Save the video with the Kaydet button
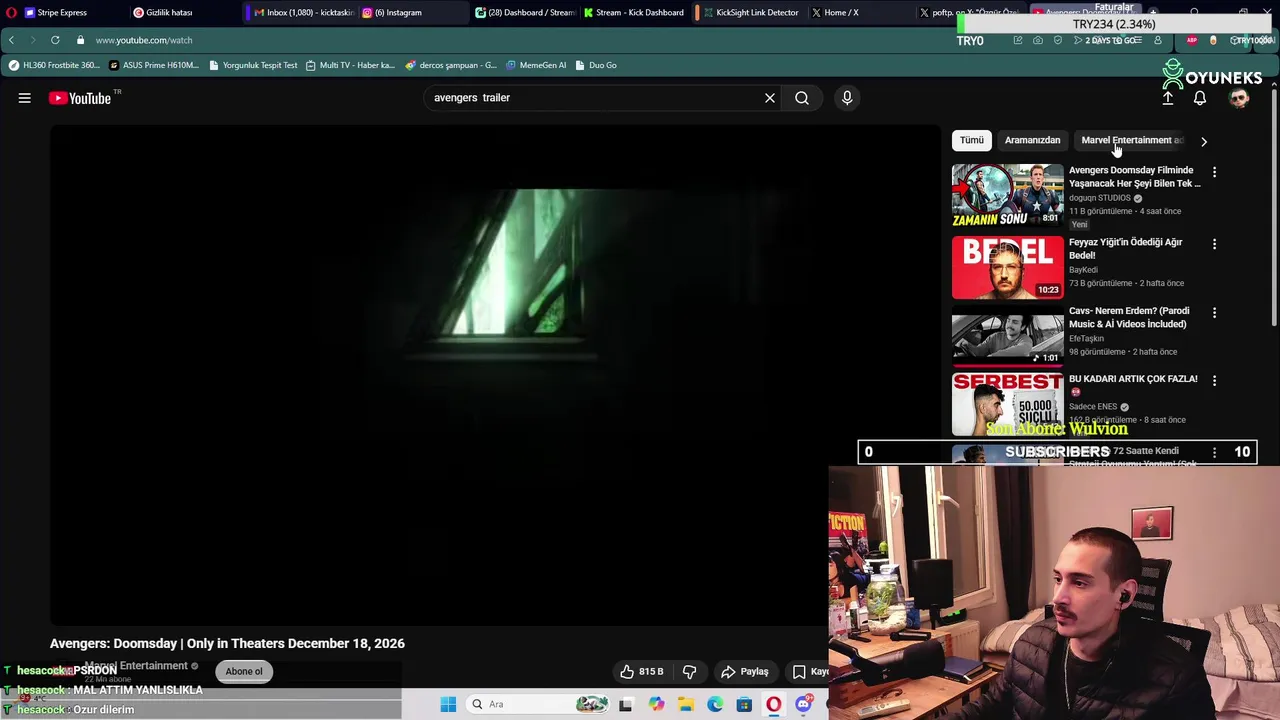Viewport: 1280px width, 720px height. [810, 672]
